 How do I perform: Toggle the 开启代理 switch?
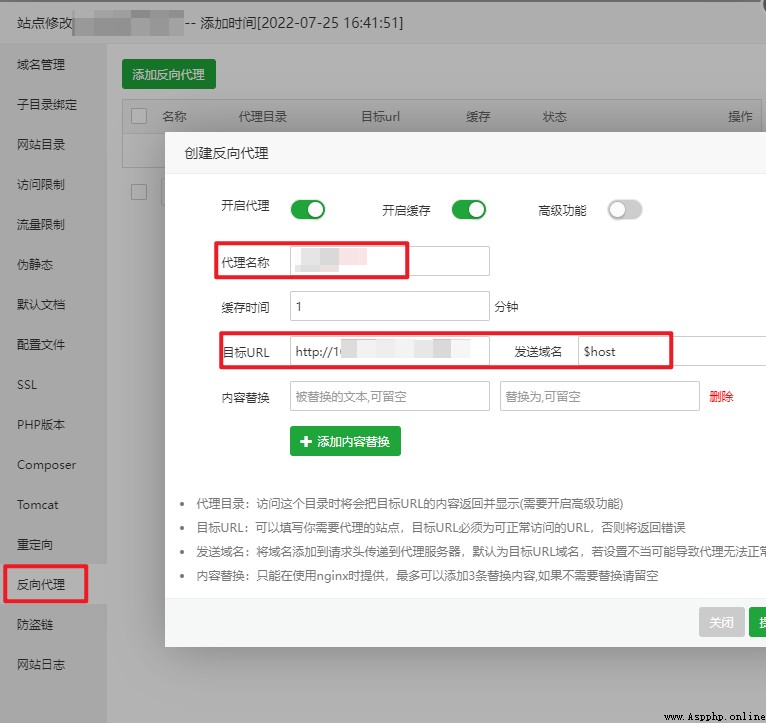[307, 210]
